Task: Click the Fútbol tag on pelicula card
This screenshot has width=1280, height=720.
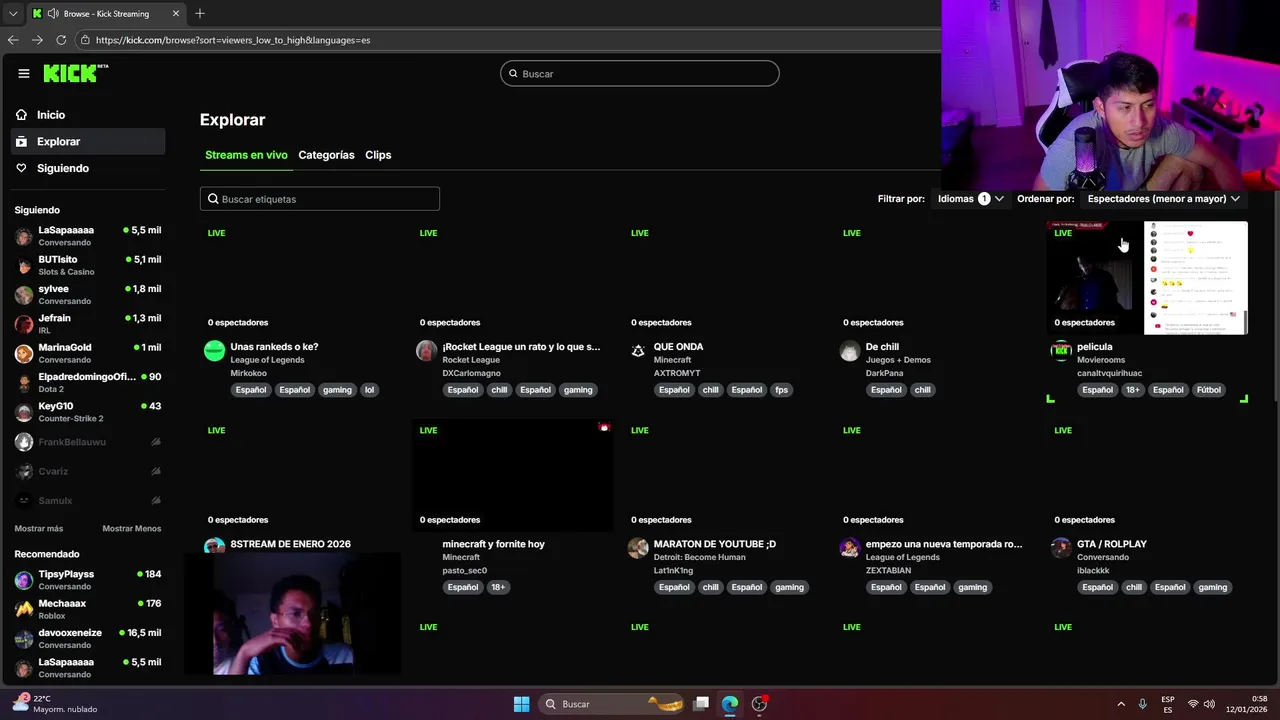Action: point(1208,390)
